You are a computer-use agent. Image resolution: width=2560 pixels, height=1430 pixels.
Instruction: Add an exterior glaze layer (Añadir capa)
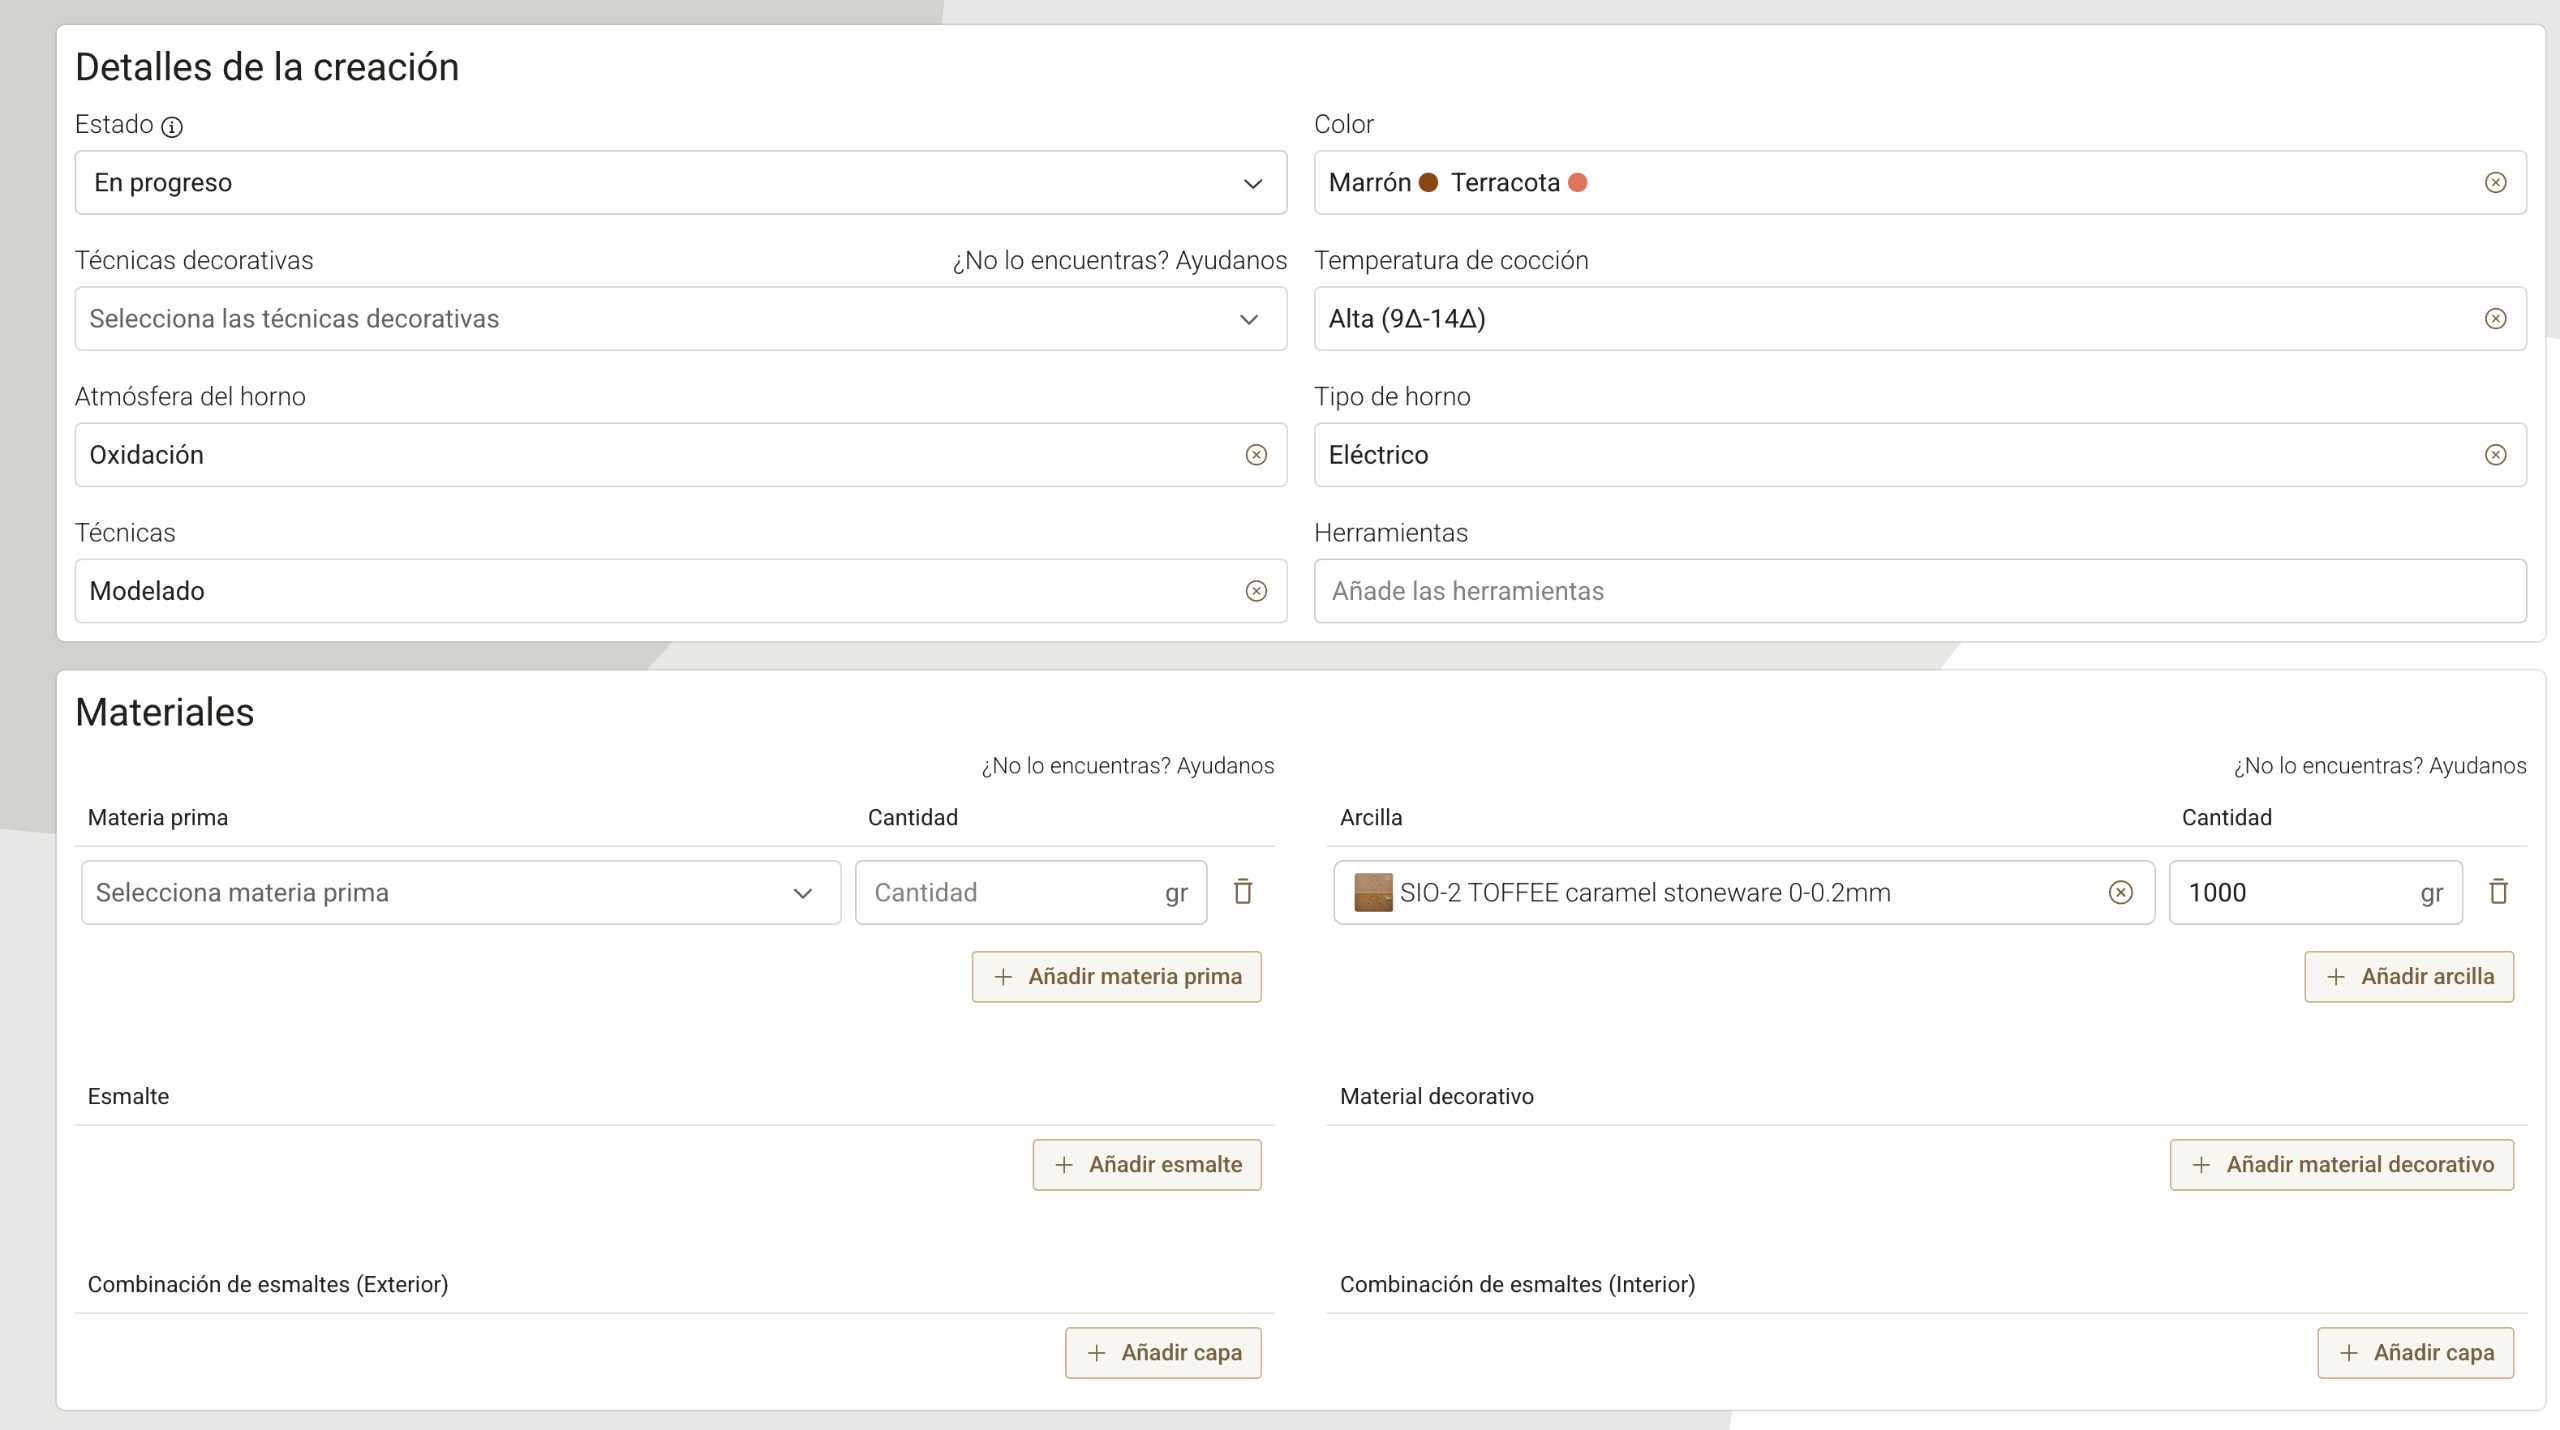(x=1162, y=1352)
